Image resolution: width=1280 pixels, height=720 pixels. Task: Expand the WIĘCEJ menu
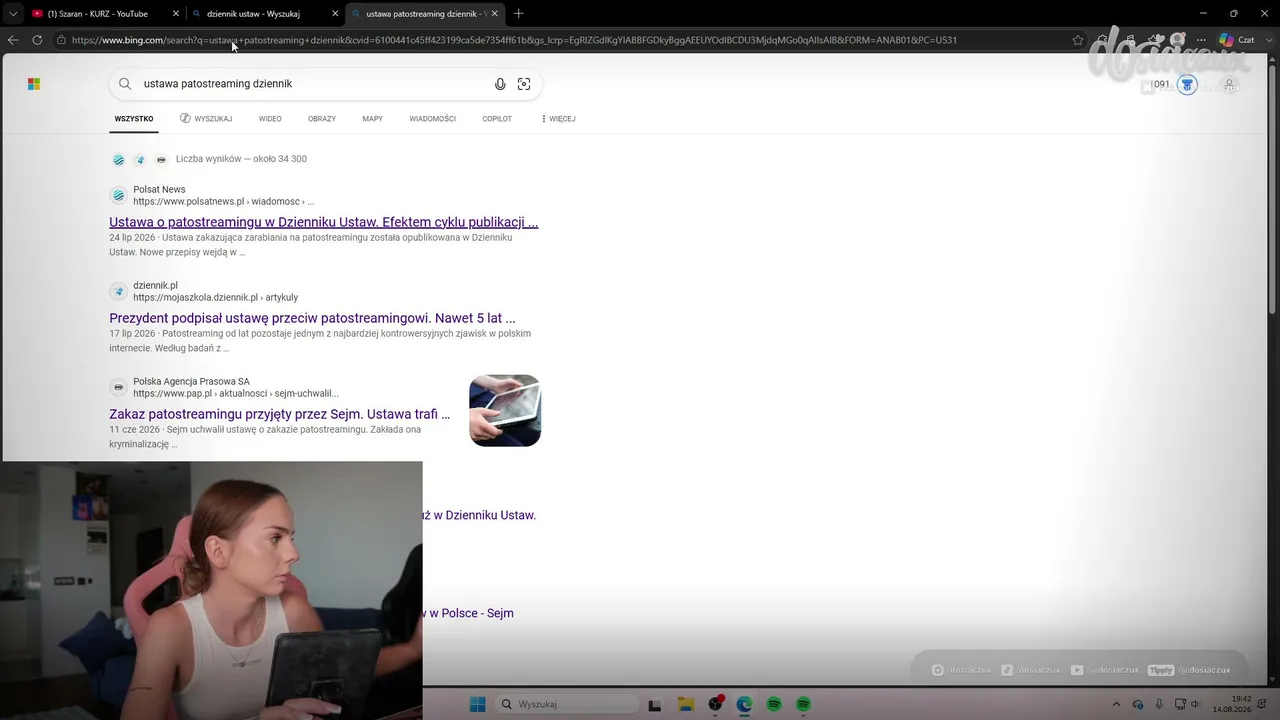[558, 119]
